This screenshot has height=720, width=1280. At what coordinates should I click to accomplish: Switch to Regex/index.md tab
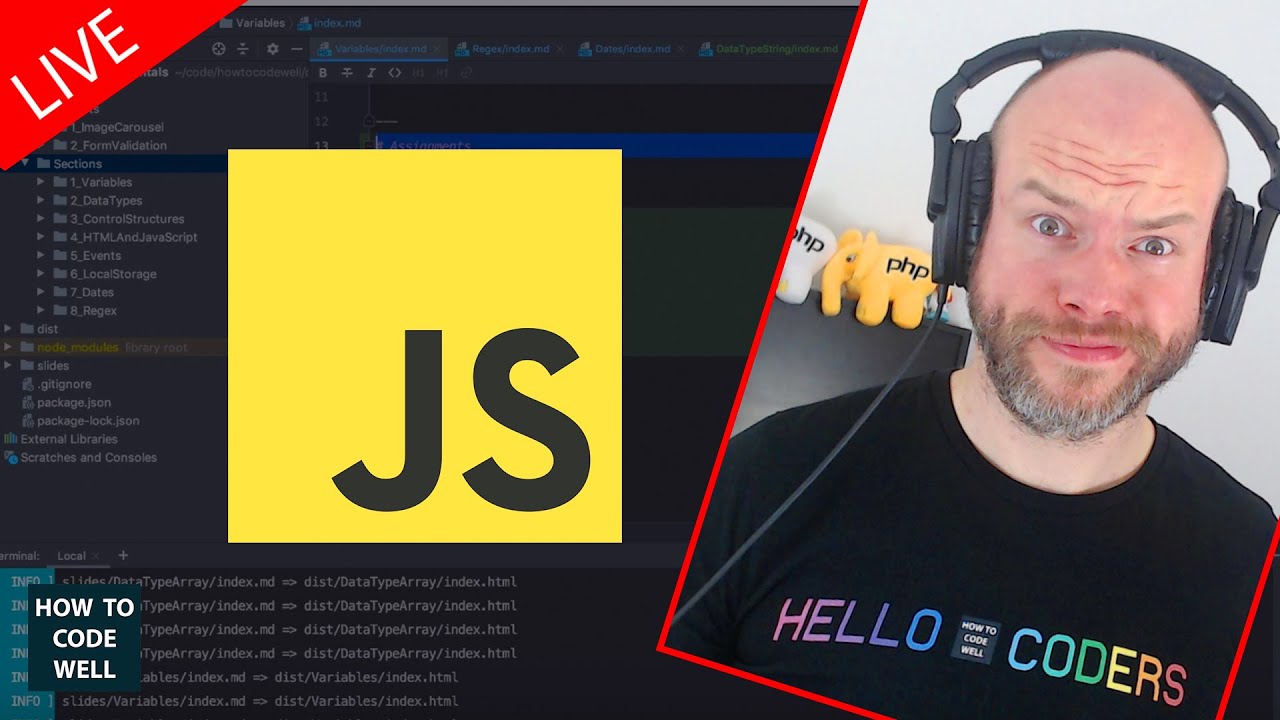(x=510, y=49)
